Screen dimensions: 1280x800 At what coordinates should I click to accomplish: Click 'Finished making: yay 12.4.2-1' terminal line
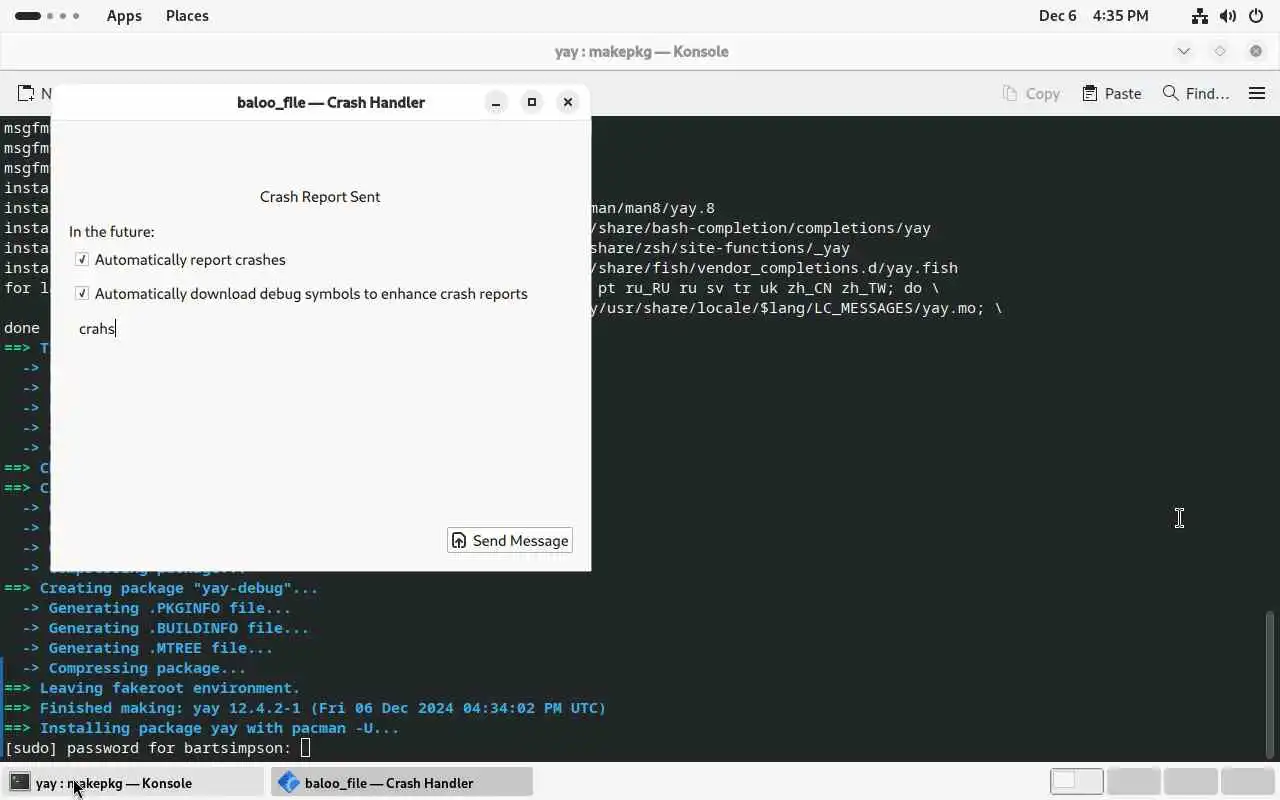pyautogui.click(x=305, y=708)
